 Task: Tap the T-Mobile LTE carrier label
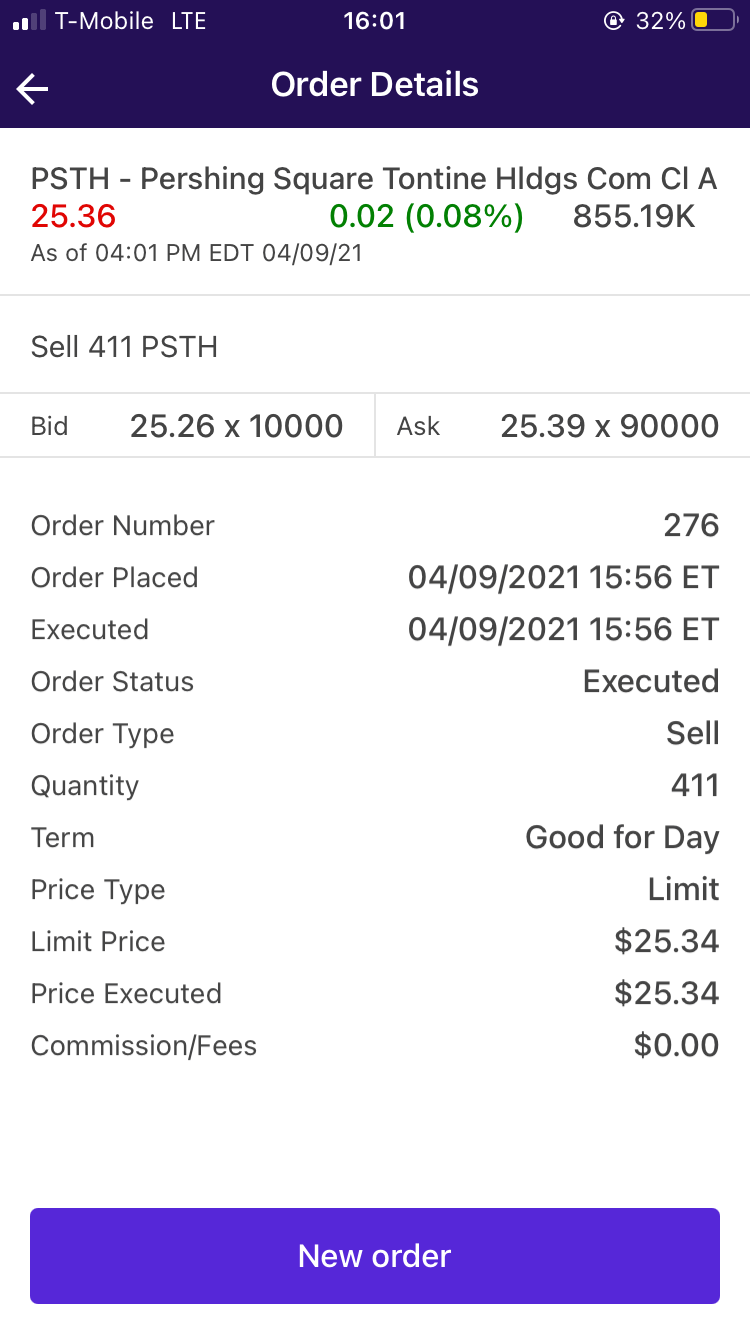coord(130,21)
